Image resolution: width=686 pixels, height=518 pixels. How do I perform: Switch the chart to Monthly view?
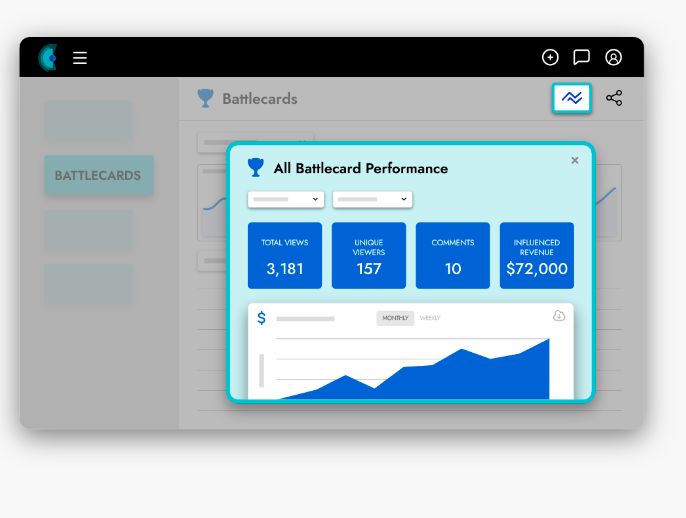pyautogui.click(x=395, y=318)
